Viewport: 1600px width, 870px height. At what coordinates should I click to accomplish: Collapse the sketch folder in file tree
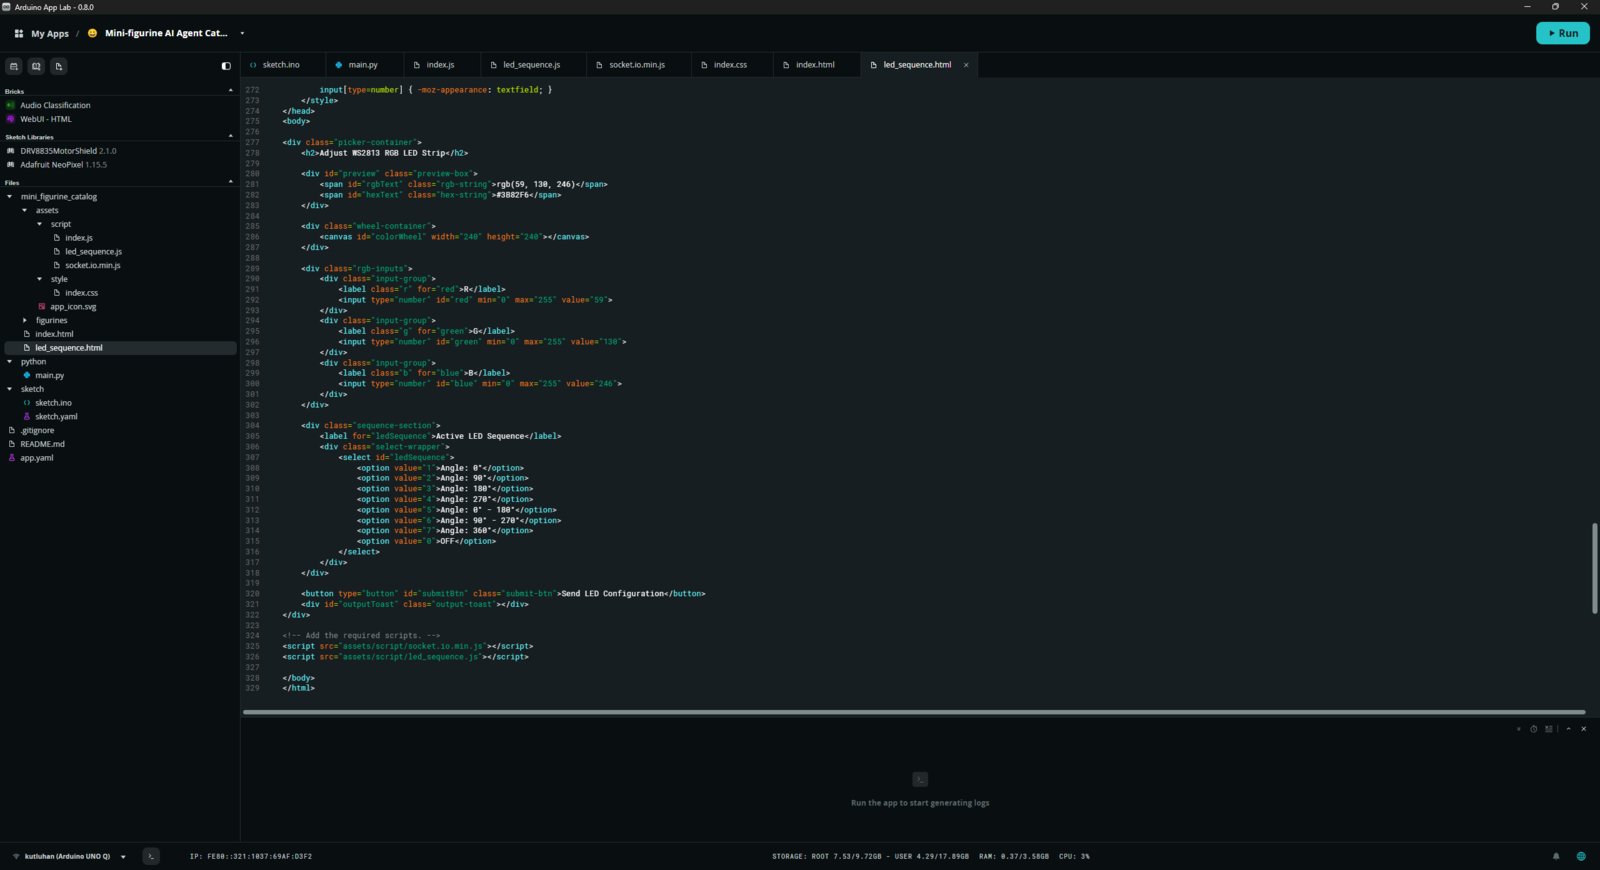10,389
